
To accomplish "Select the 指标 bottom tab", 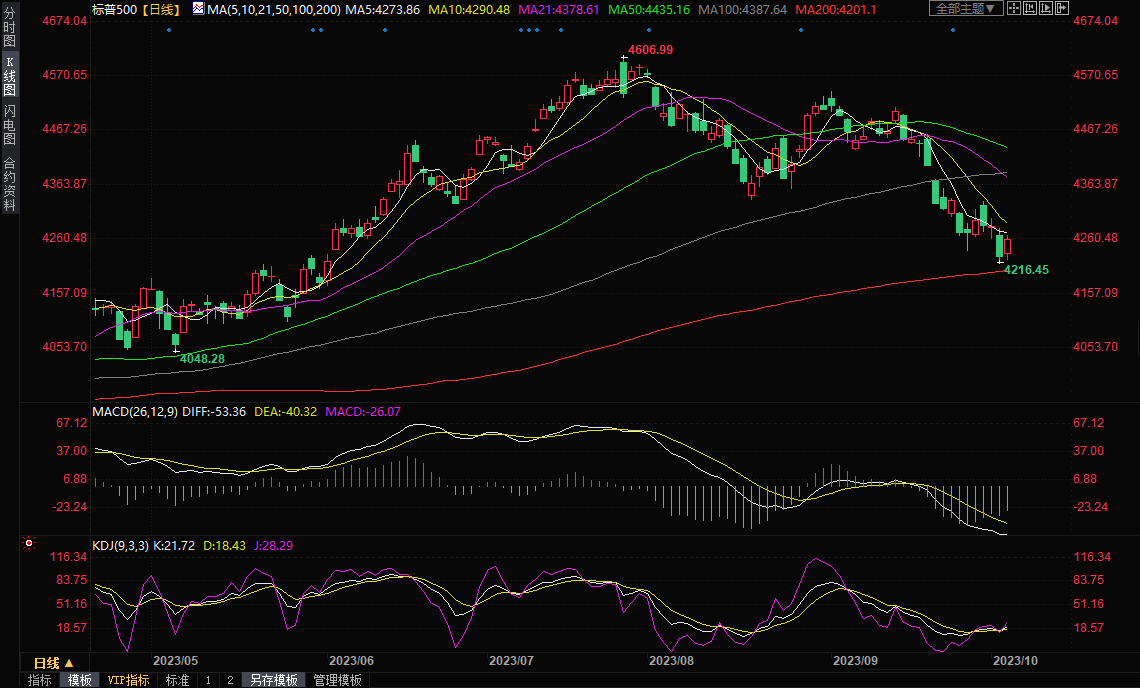I will tap(40, 680).
